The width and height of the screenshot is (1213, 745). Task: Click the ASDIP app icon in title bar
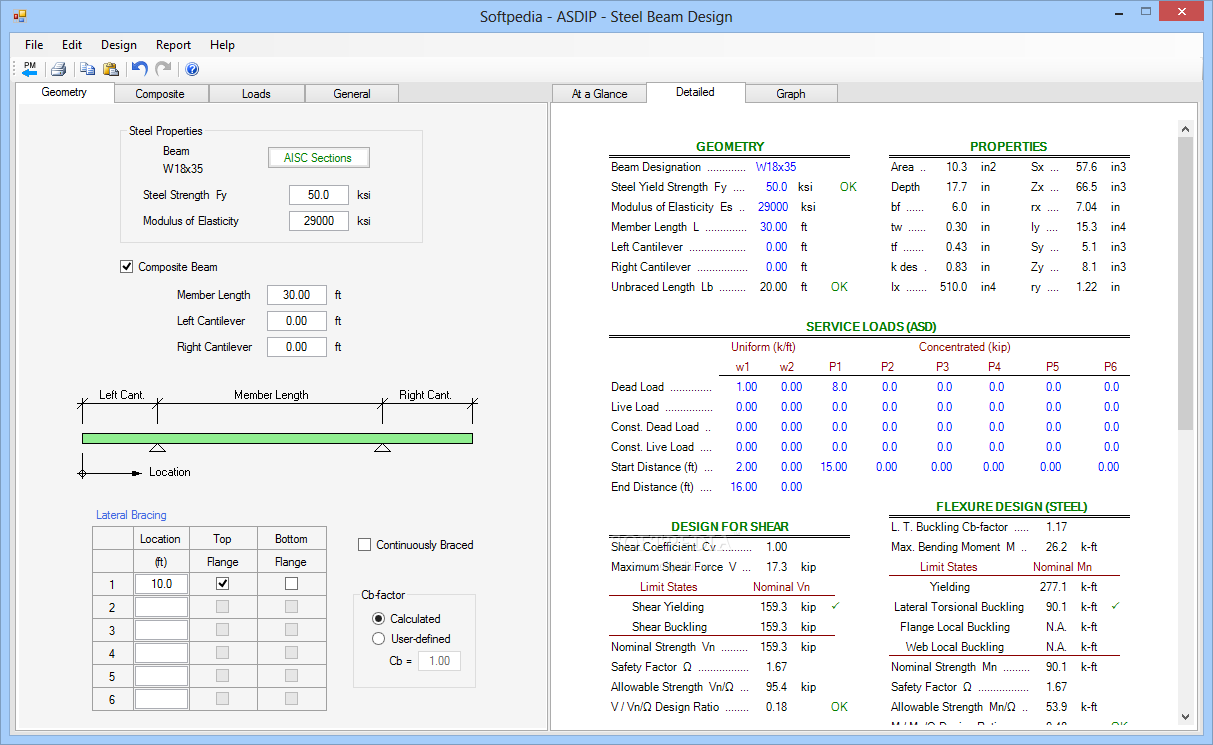tap(19, 17)
